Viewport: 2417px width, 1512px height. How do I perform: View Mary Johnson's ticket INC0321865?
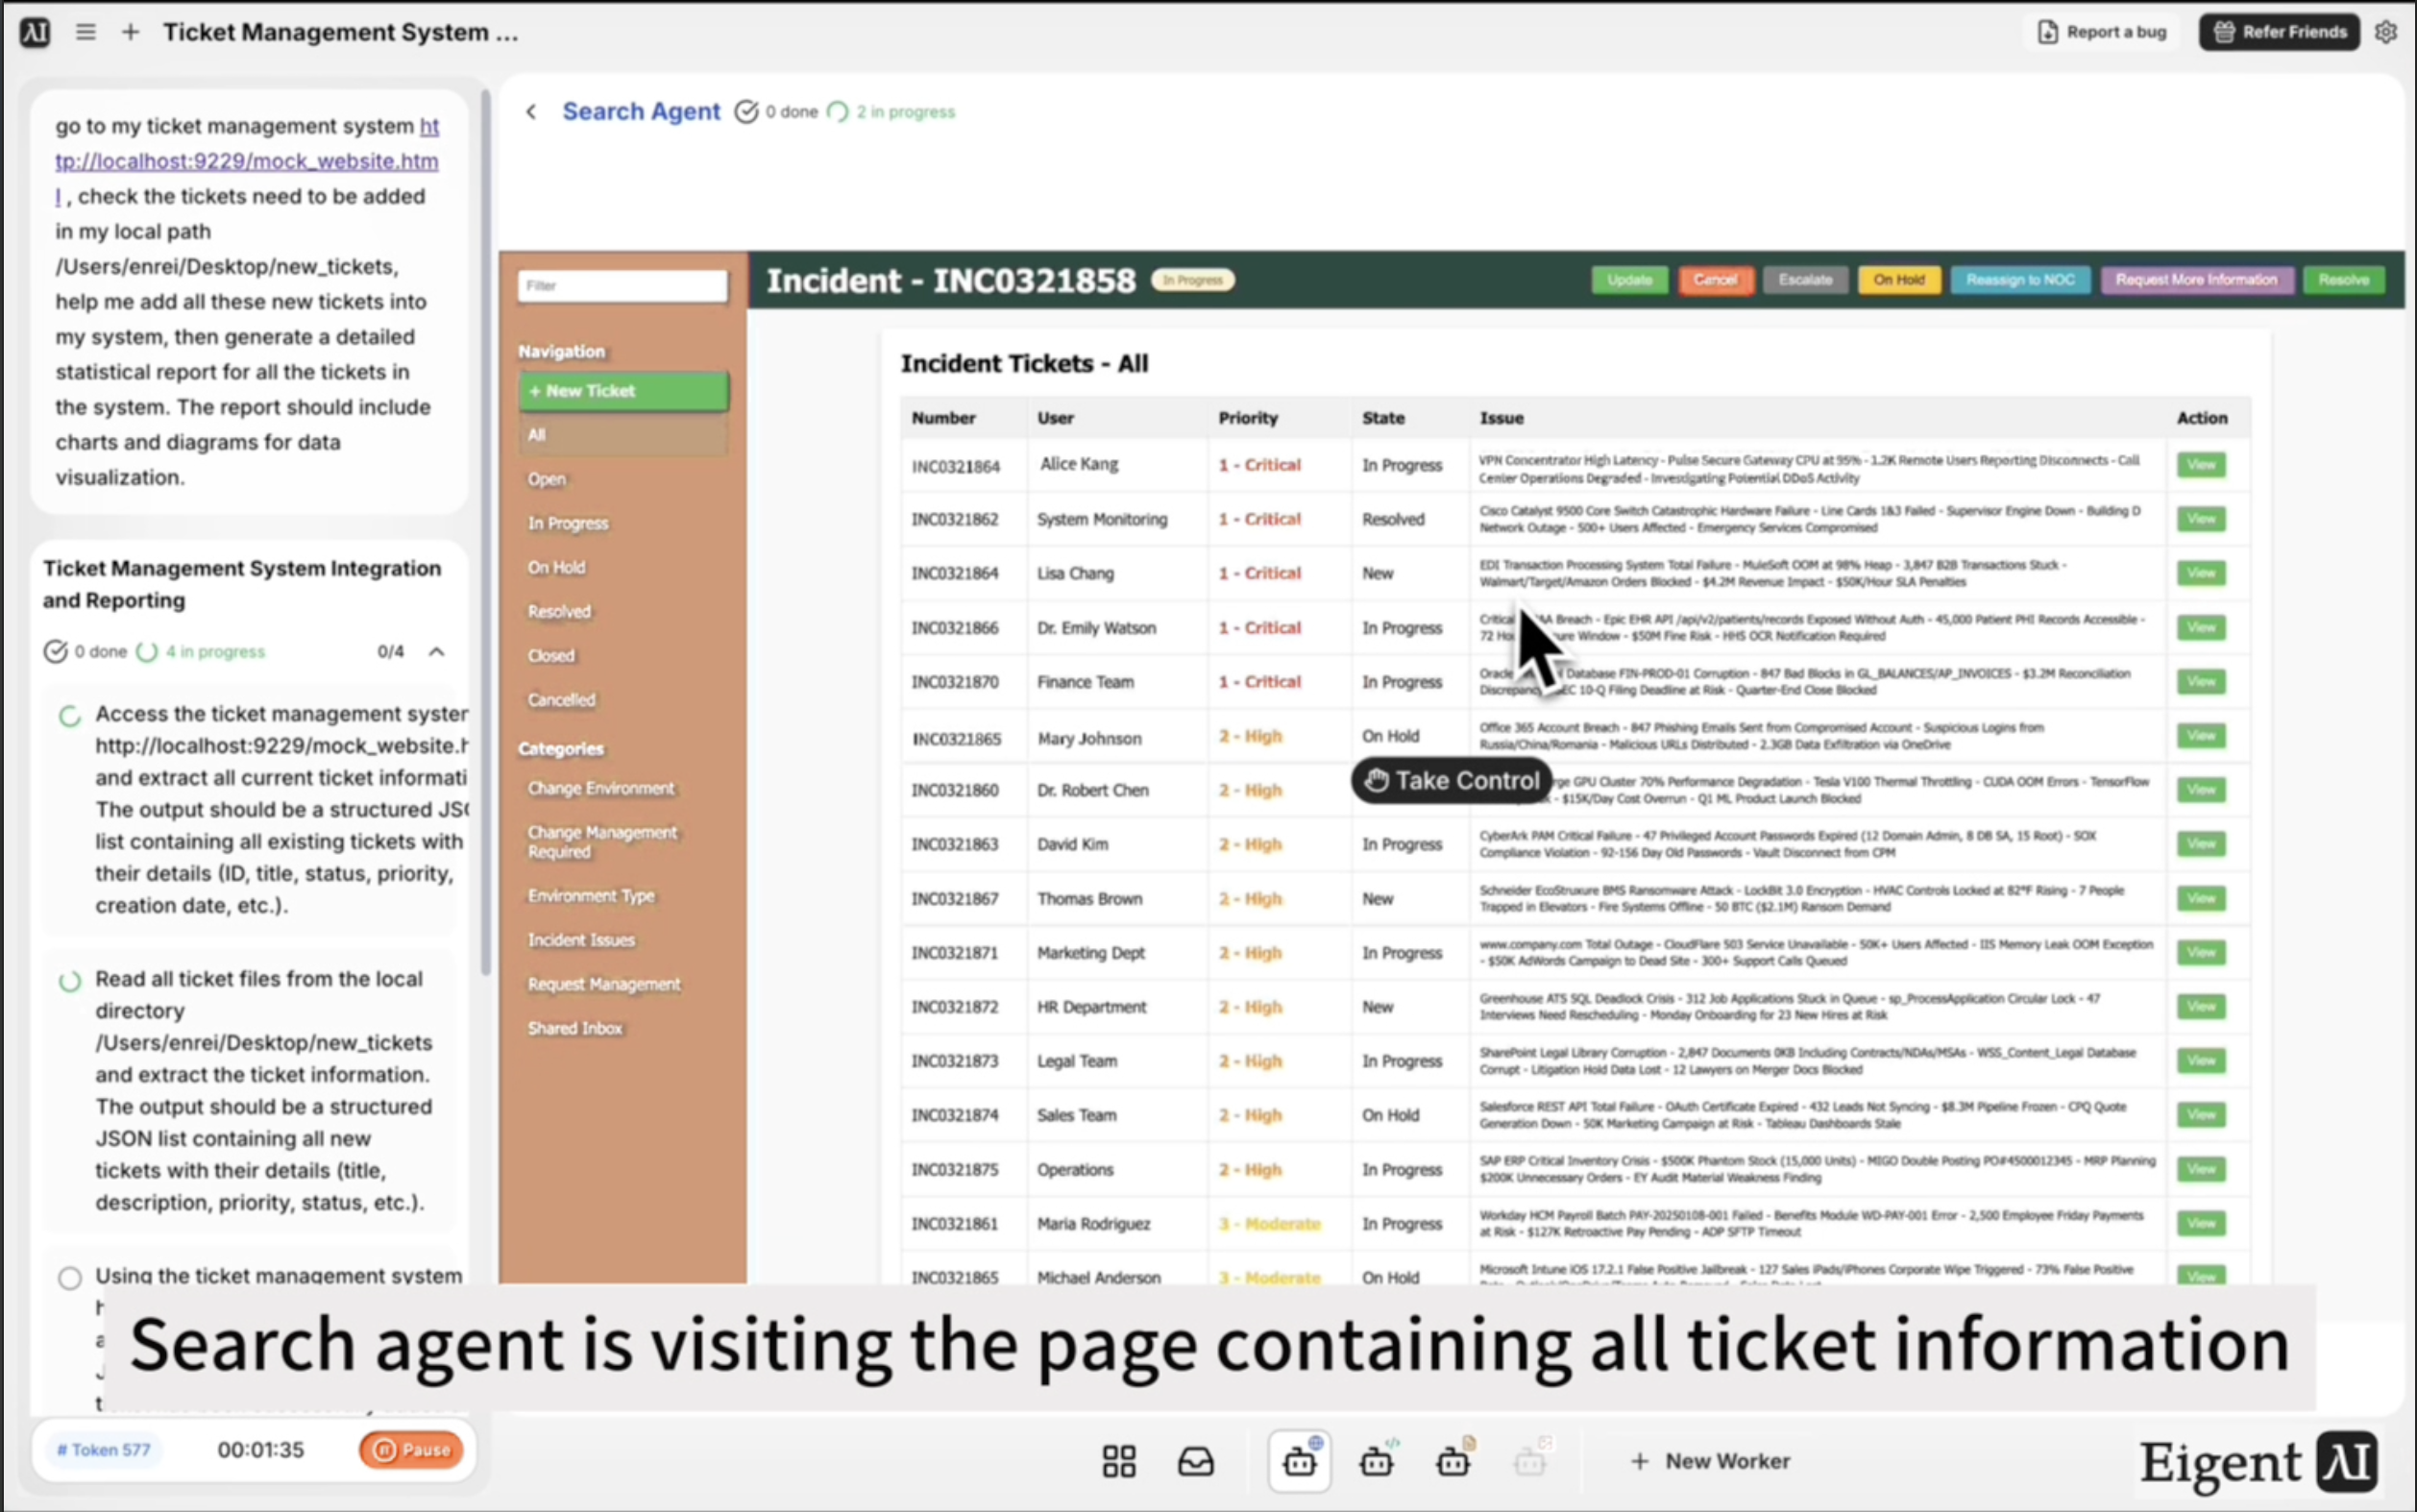coord(2201,736)
